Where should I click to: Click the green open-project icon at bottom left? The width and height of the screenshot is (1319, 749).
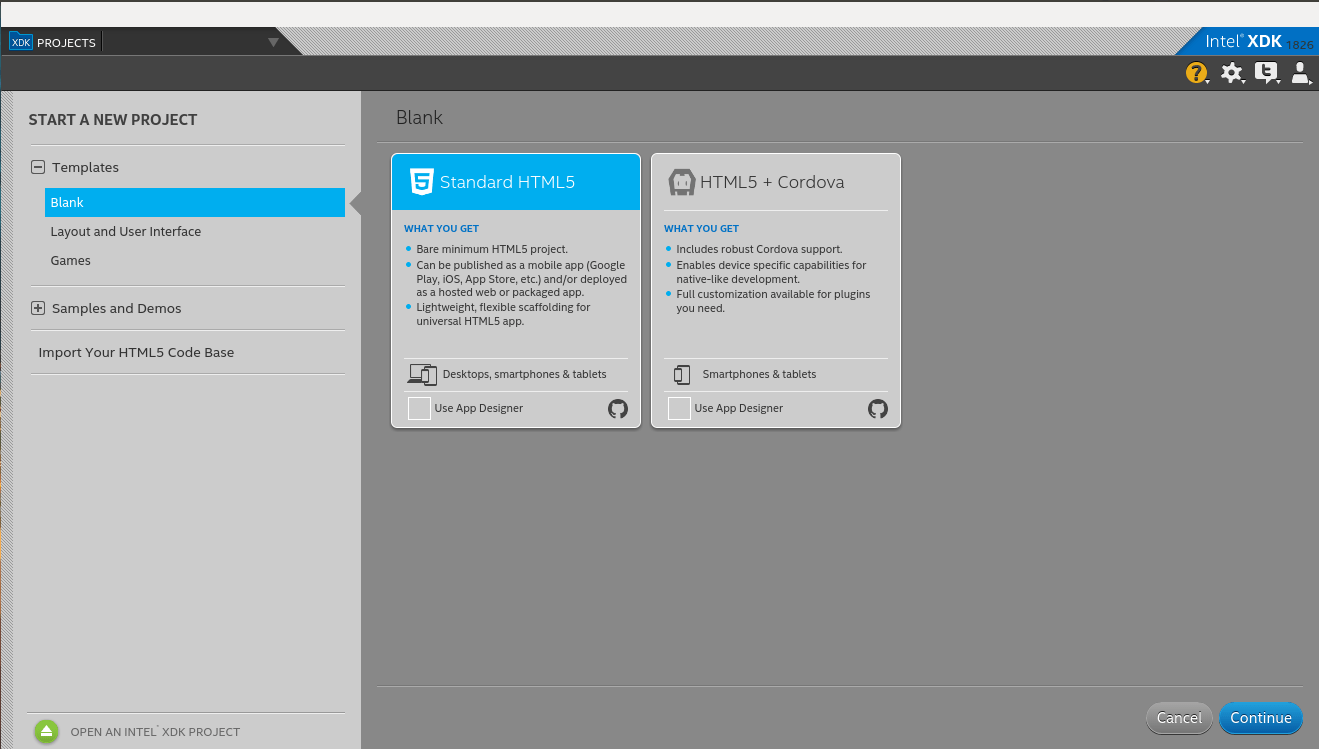coord(46,731)
